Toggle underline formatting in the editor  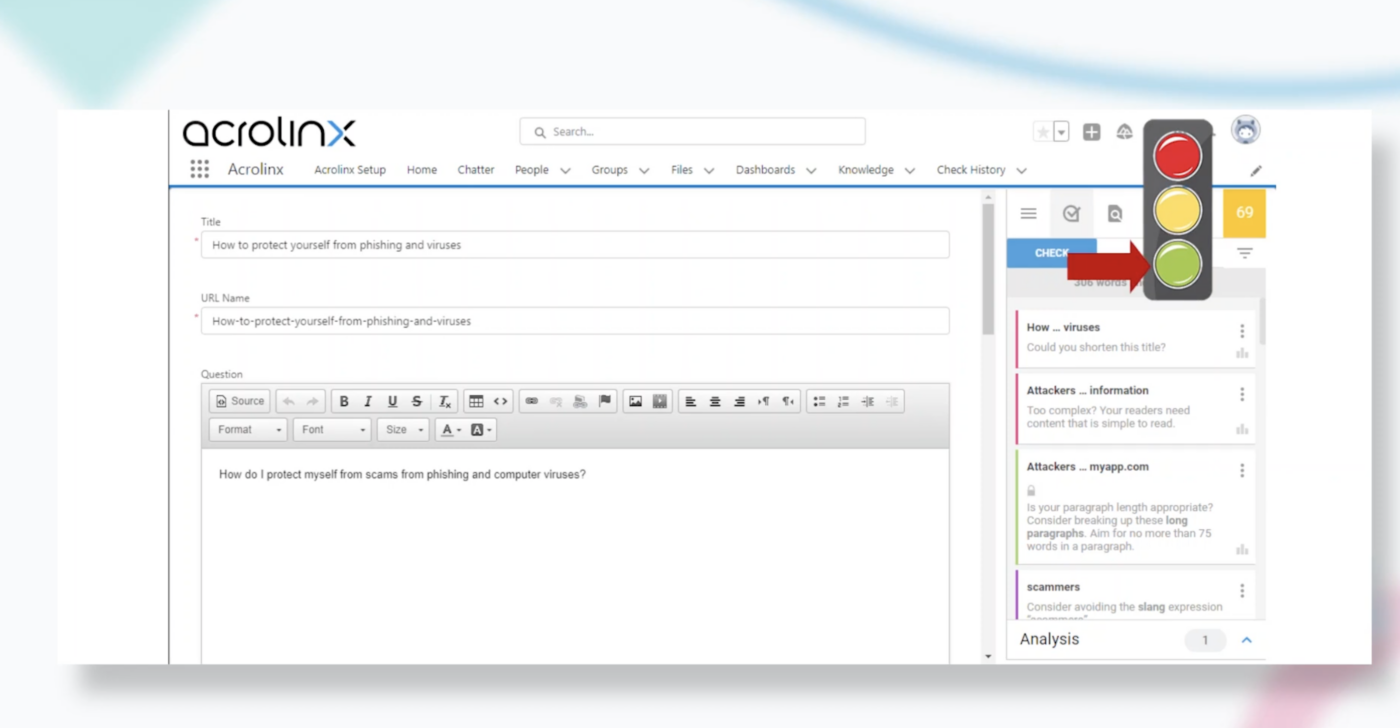(x=392, y=401)
